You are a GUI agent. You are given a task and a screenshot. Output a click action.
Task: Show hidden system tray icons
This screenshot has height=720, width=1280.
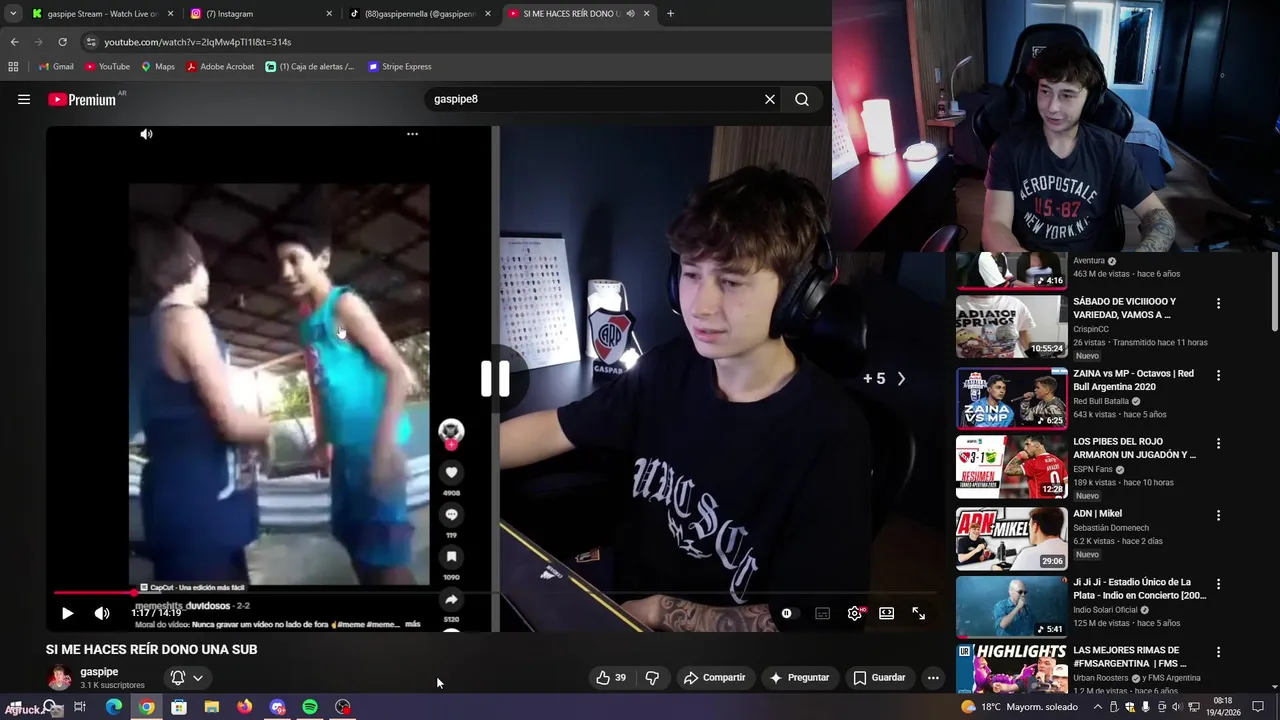[1097, 707]
